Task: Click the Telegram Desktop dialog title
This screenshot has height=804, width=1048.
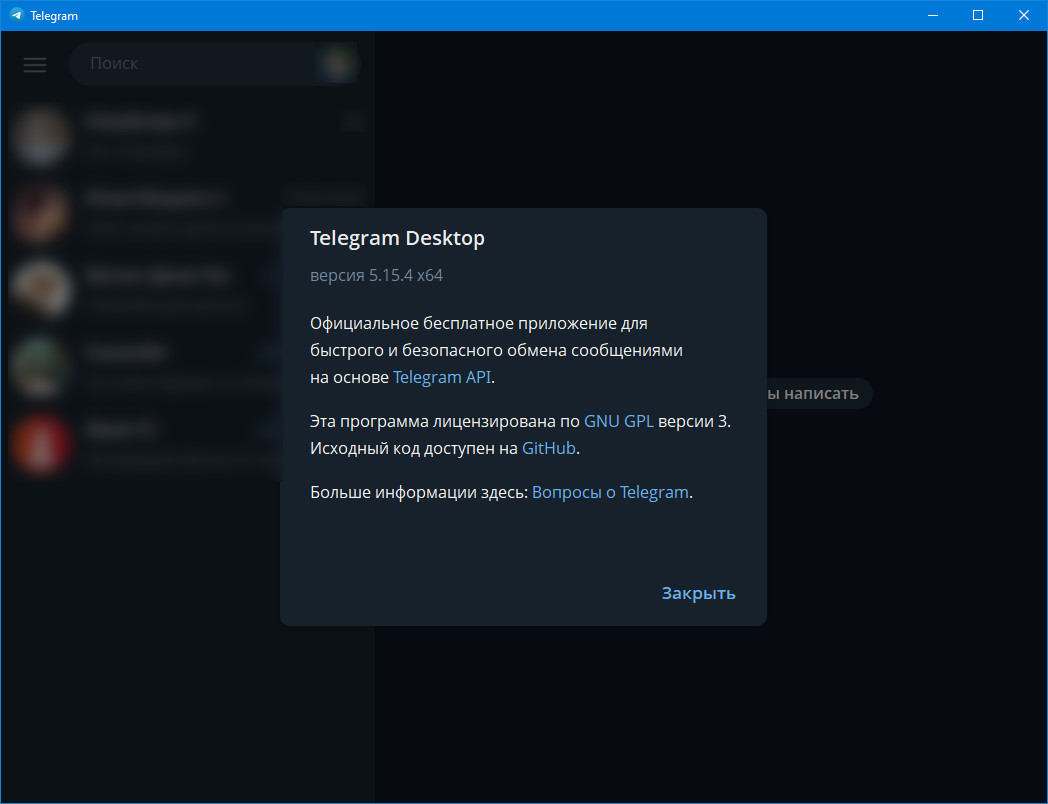Action: tap(397, 238)
